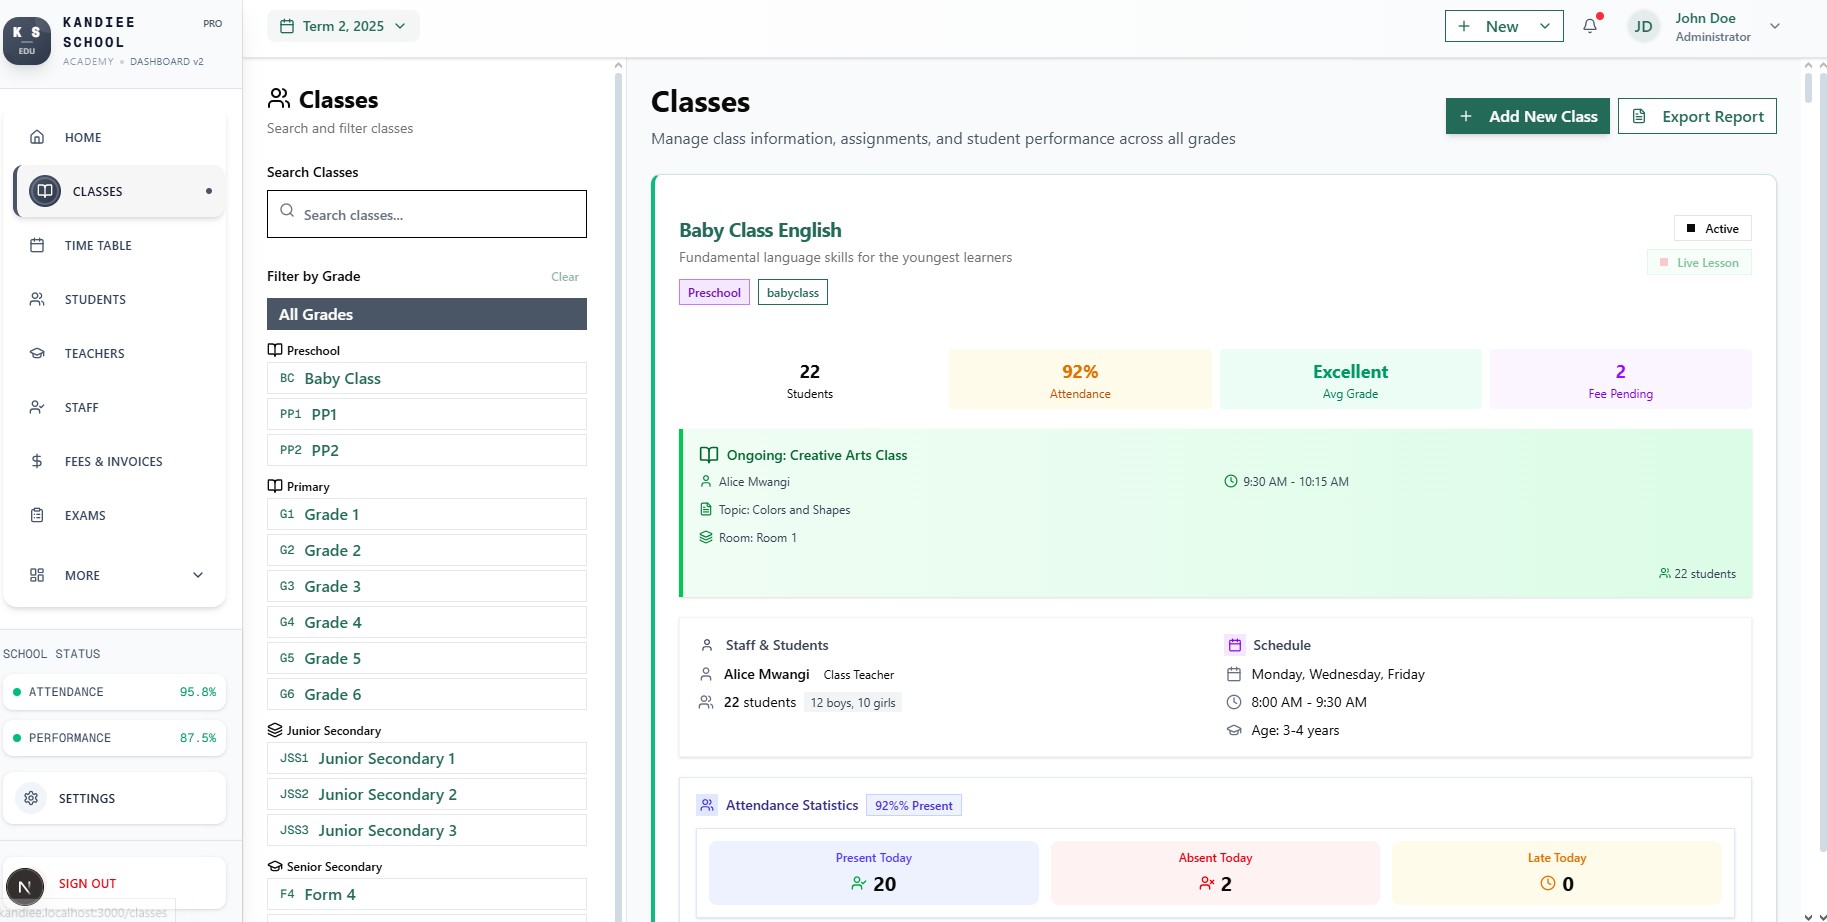Open Settings from the sidebar
The height and width of the screenshot is (922, 1827).
tap(115, 798)
